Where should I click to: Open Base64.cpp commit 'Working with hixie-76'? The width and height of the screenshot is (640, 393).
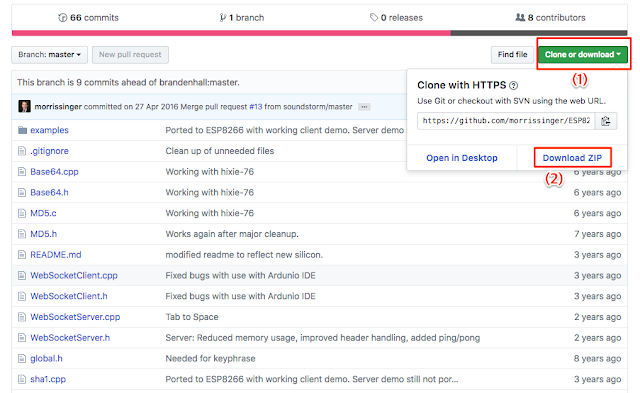point(209,172)
